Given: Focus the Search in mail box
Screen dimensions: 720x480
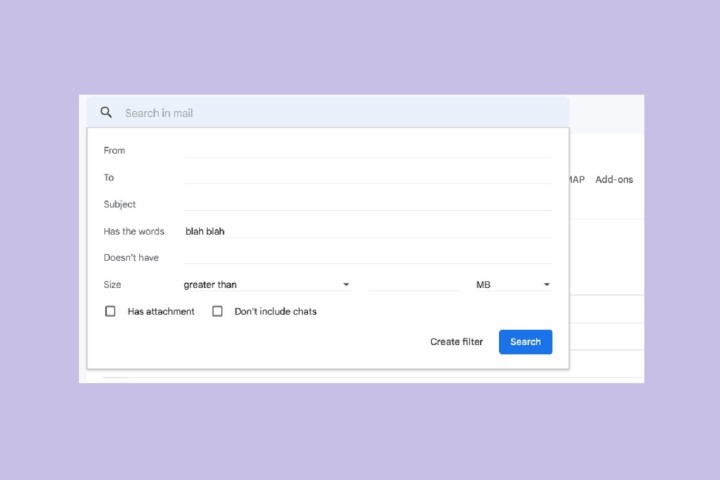Looking at the screenshot, I should click(328, 113).
